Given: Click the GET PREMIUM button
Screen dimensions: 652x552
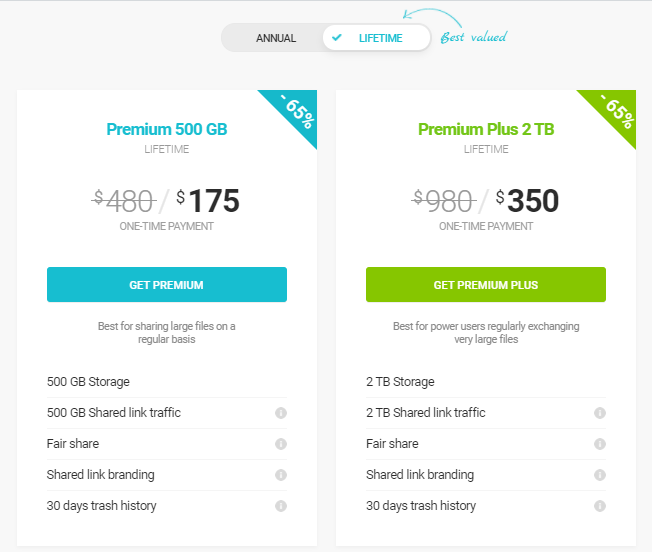Looking at the screenshot, I should 167,284.
